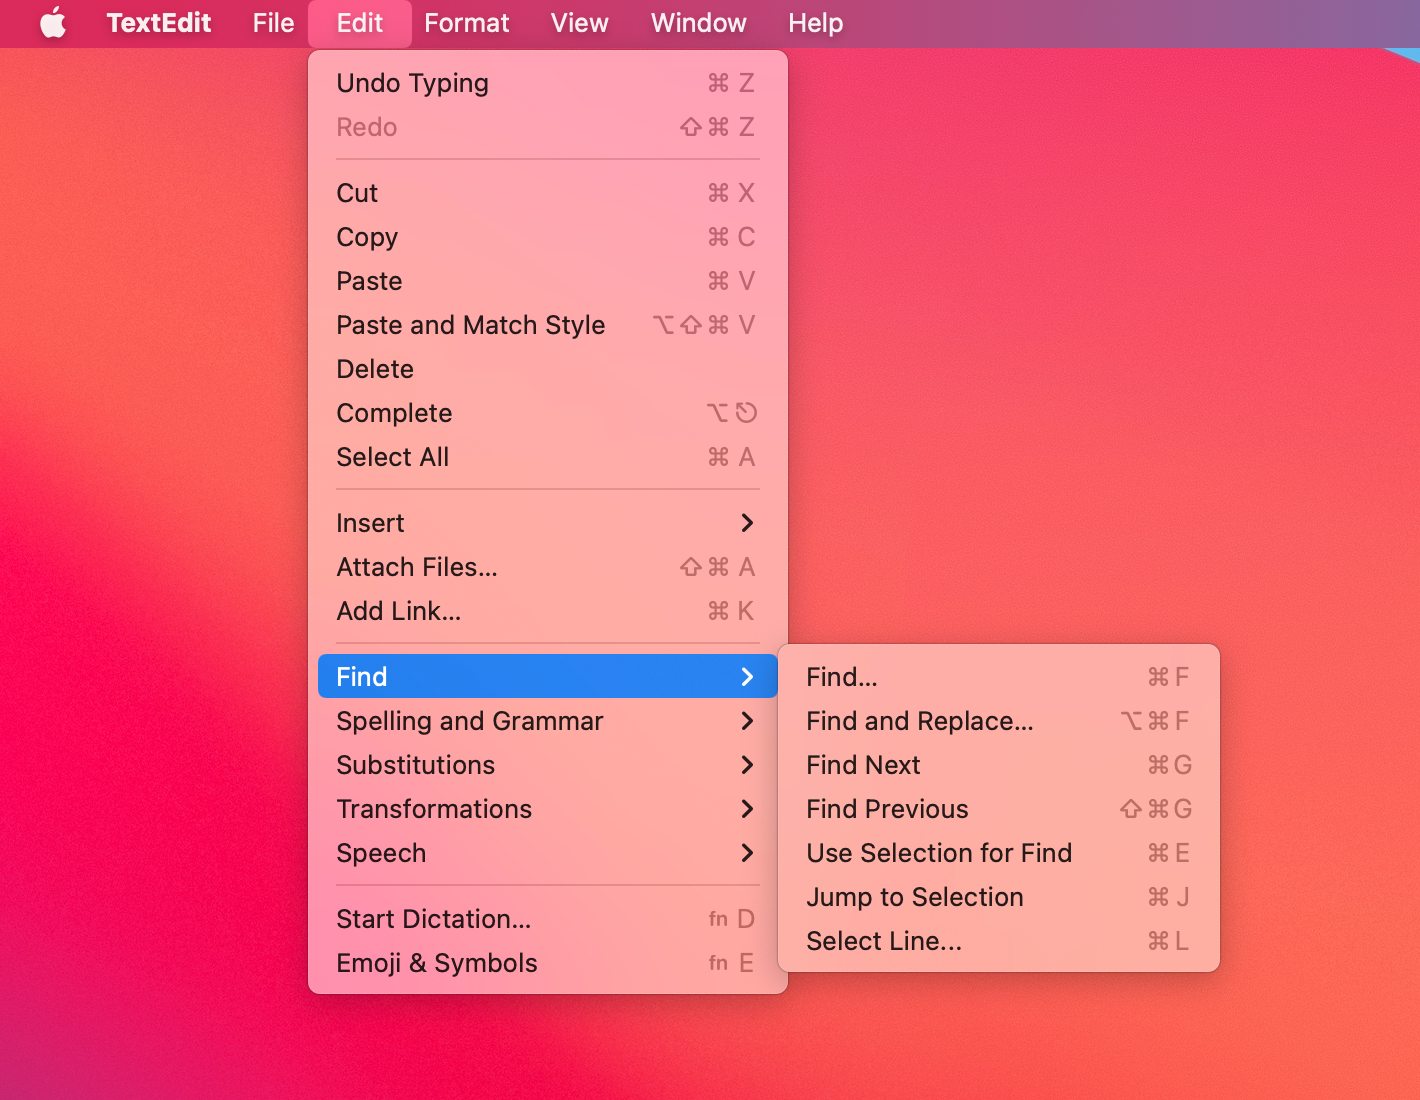The width and height of the screenshot is (1420, 1100).
Task: Open the Format menu
Action: pos(467,22)
